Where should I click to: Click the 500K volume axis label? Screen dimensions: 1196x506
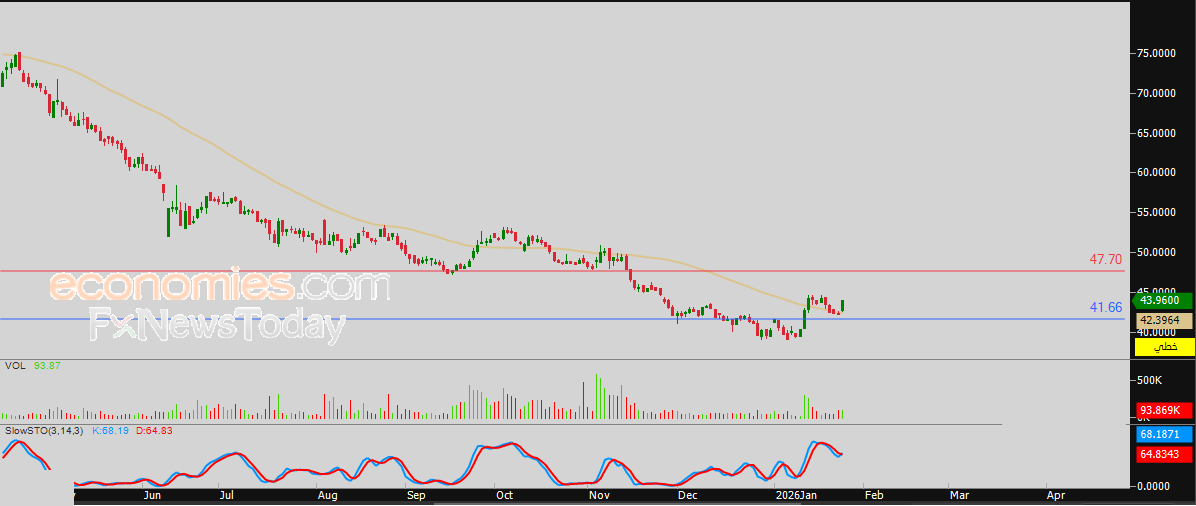(x=1148, y=381)
